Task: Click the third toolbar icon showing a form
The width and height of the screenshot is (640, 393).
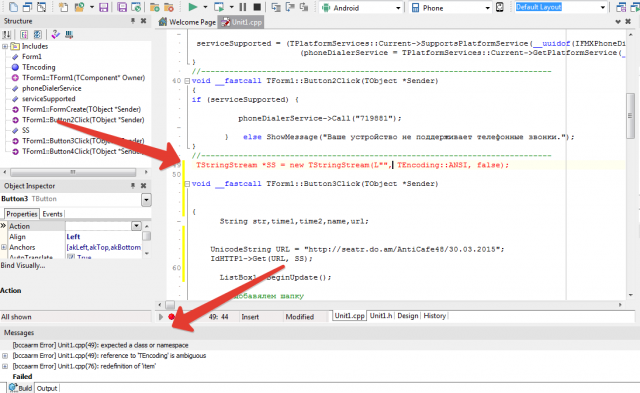Action: point(41,7)
